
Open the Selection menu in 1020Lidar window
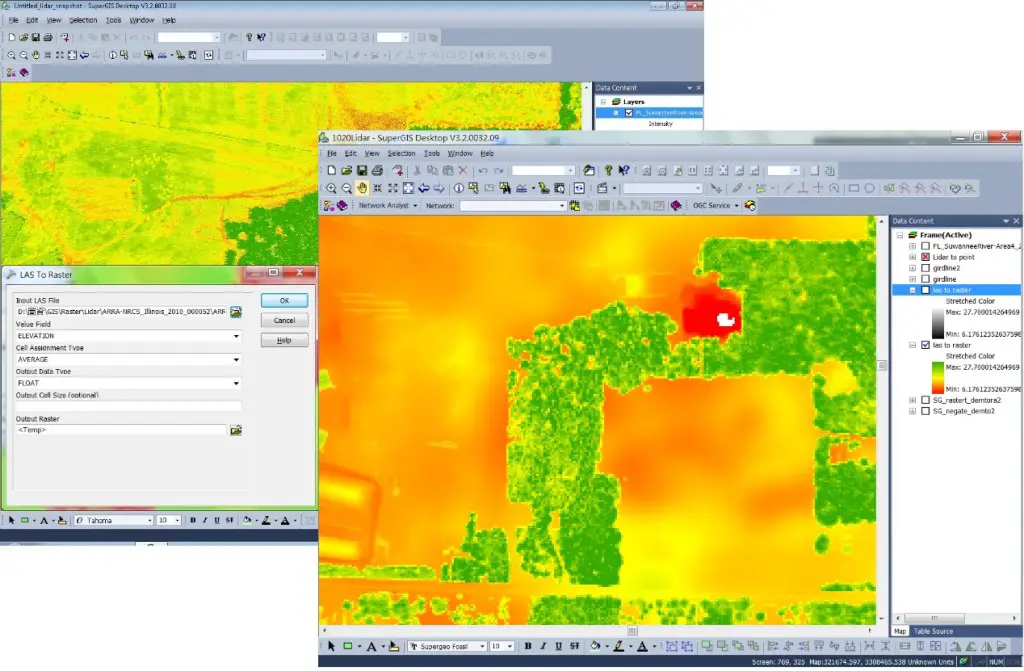pyautogui.click(x=401, y=154)
